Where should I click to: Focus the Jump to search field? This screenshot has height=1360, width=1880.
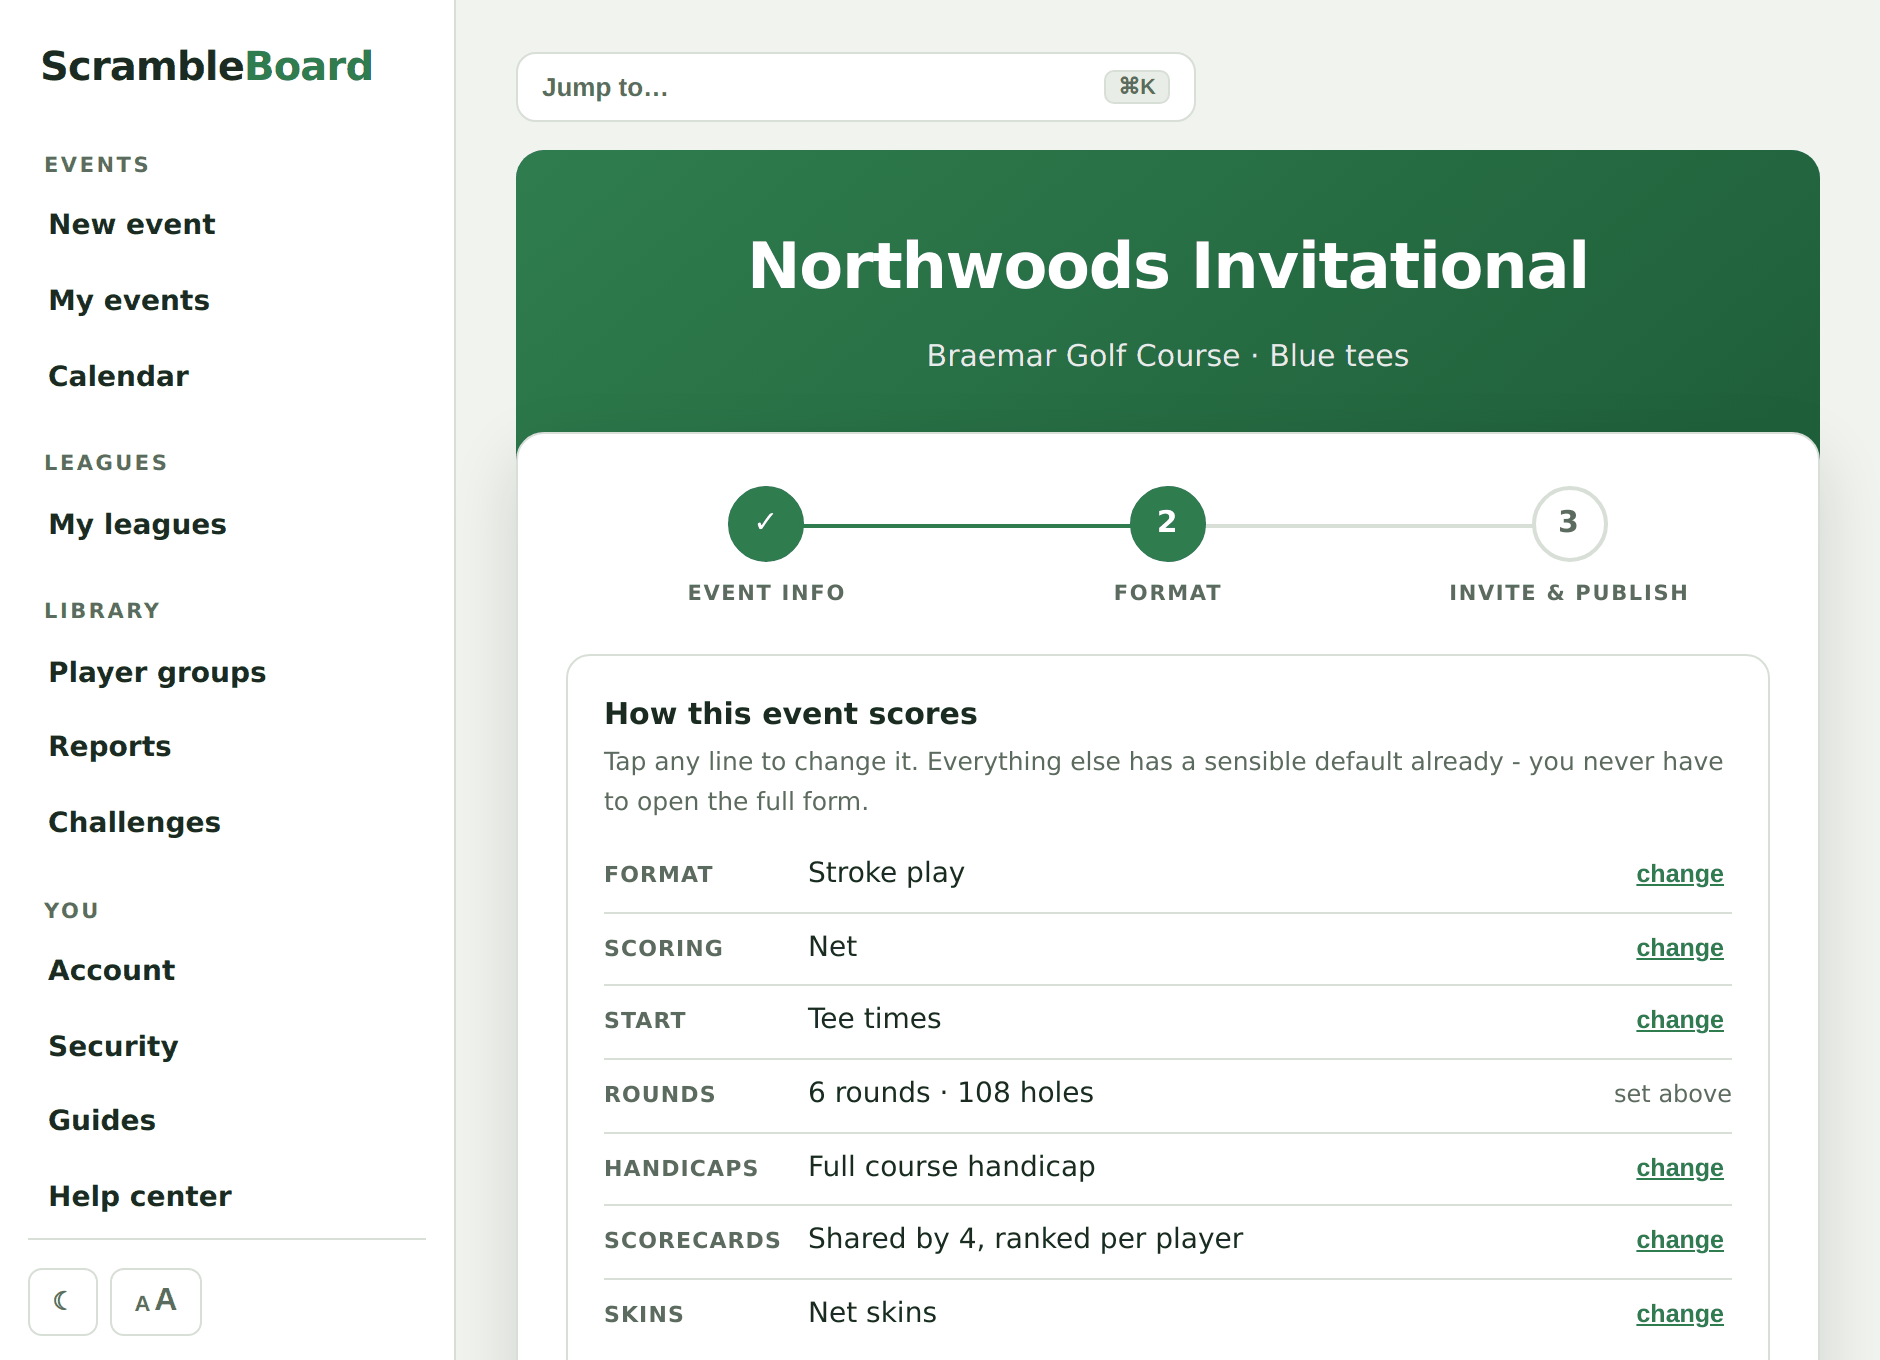856,87
